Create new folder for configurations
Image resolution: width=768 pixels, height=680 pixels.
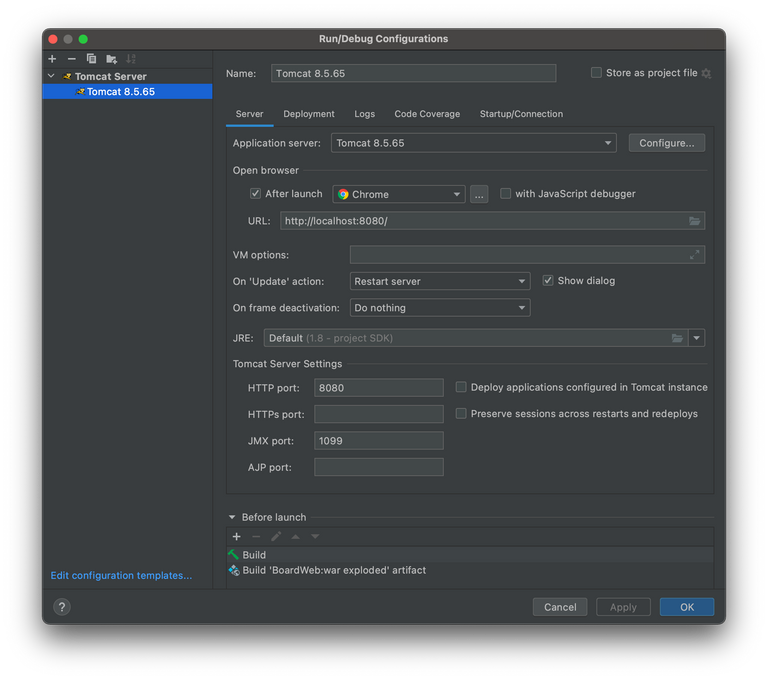[111, 59]
